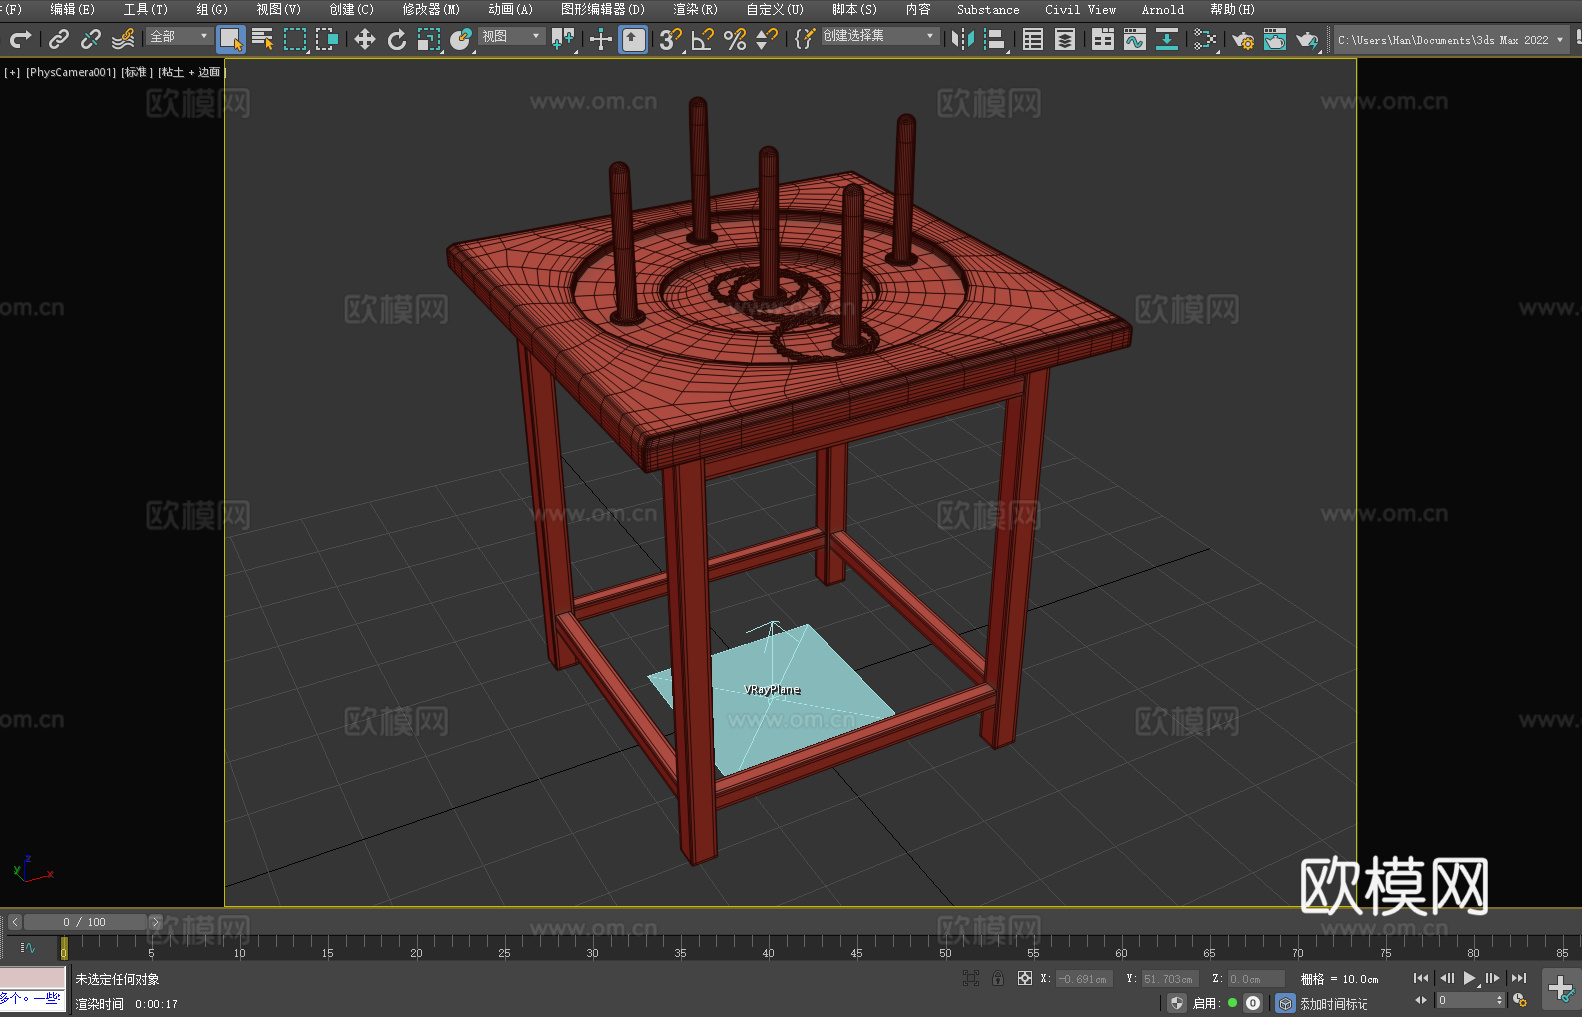Click the Select Object tool
This screenshot has width=1582, height=1017.
point(231,40)
